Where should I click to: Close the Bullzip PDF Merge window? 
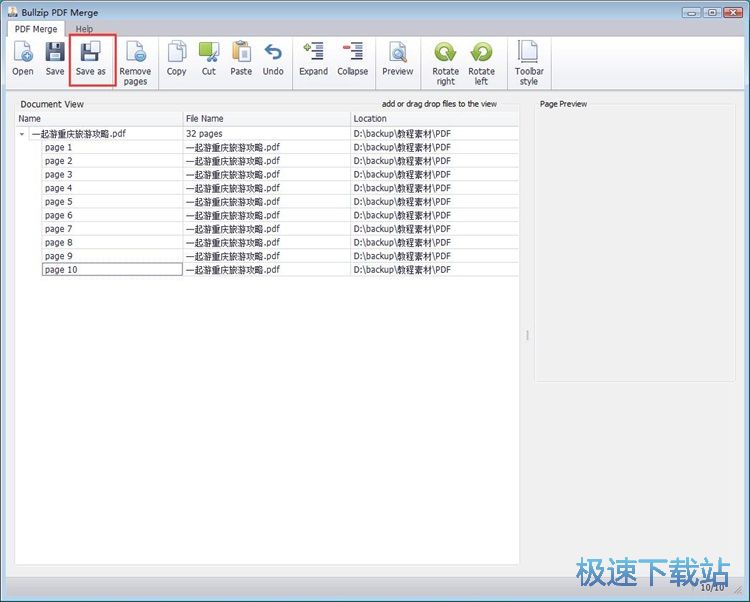(733, 12)
